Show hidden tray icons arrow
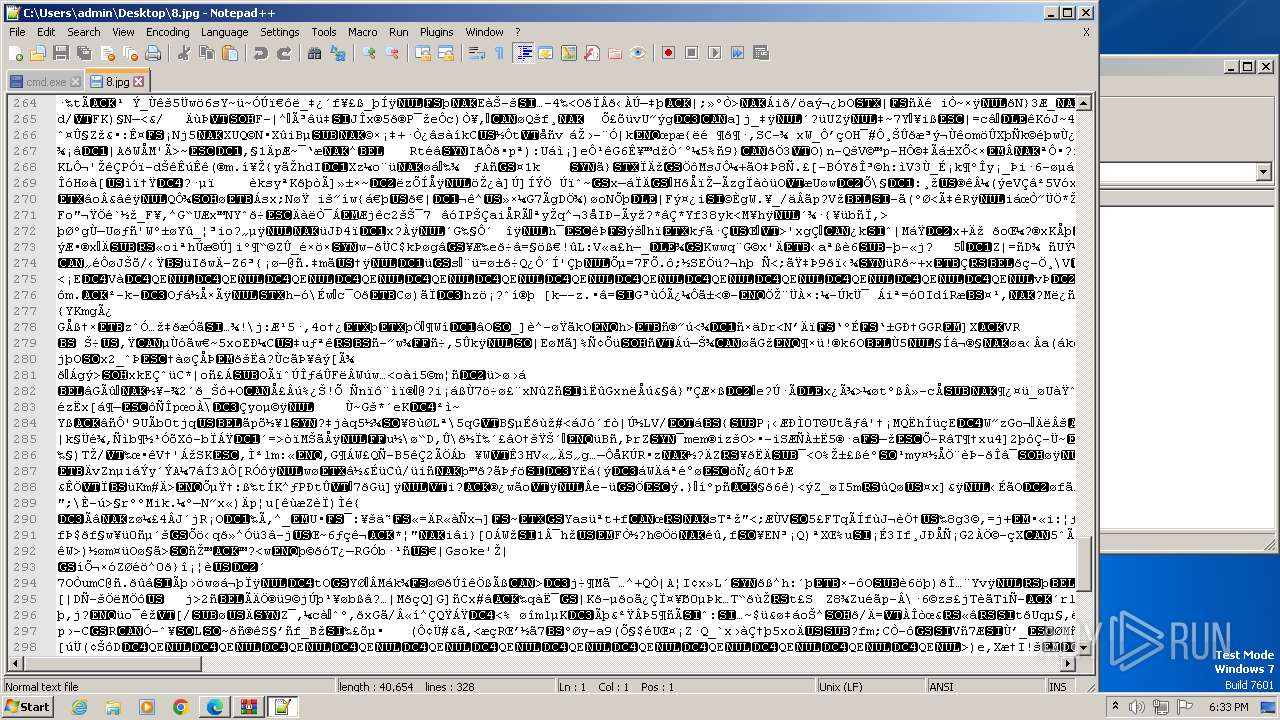 click(x=1115, y=707)
